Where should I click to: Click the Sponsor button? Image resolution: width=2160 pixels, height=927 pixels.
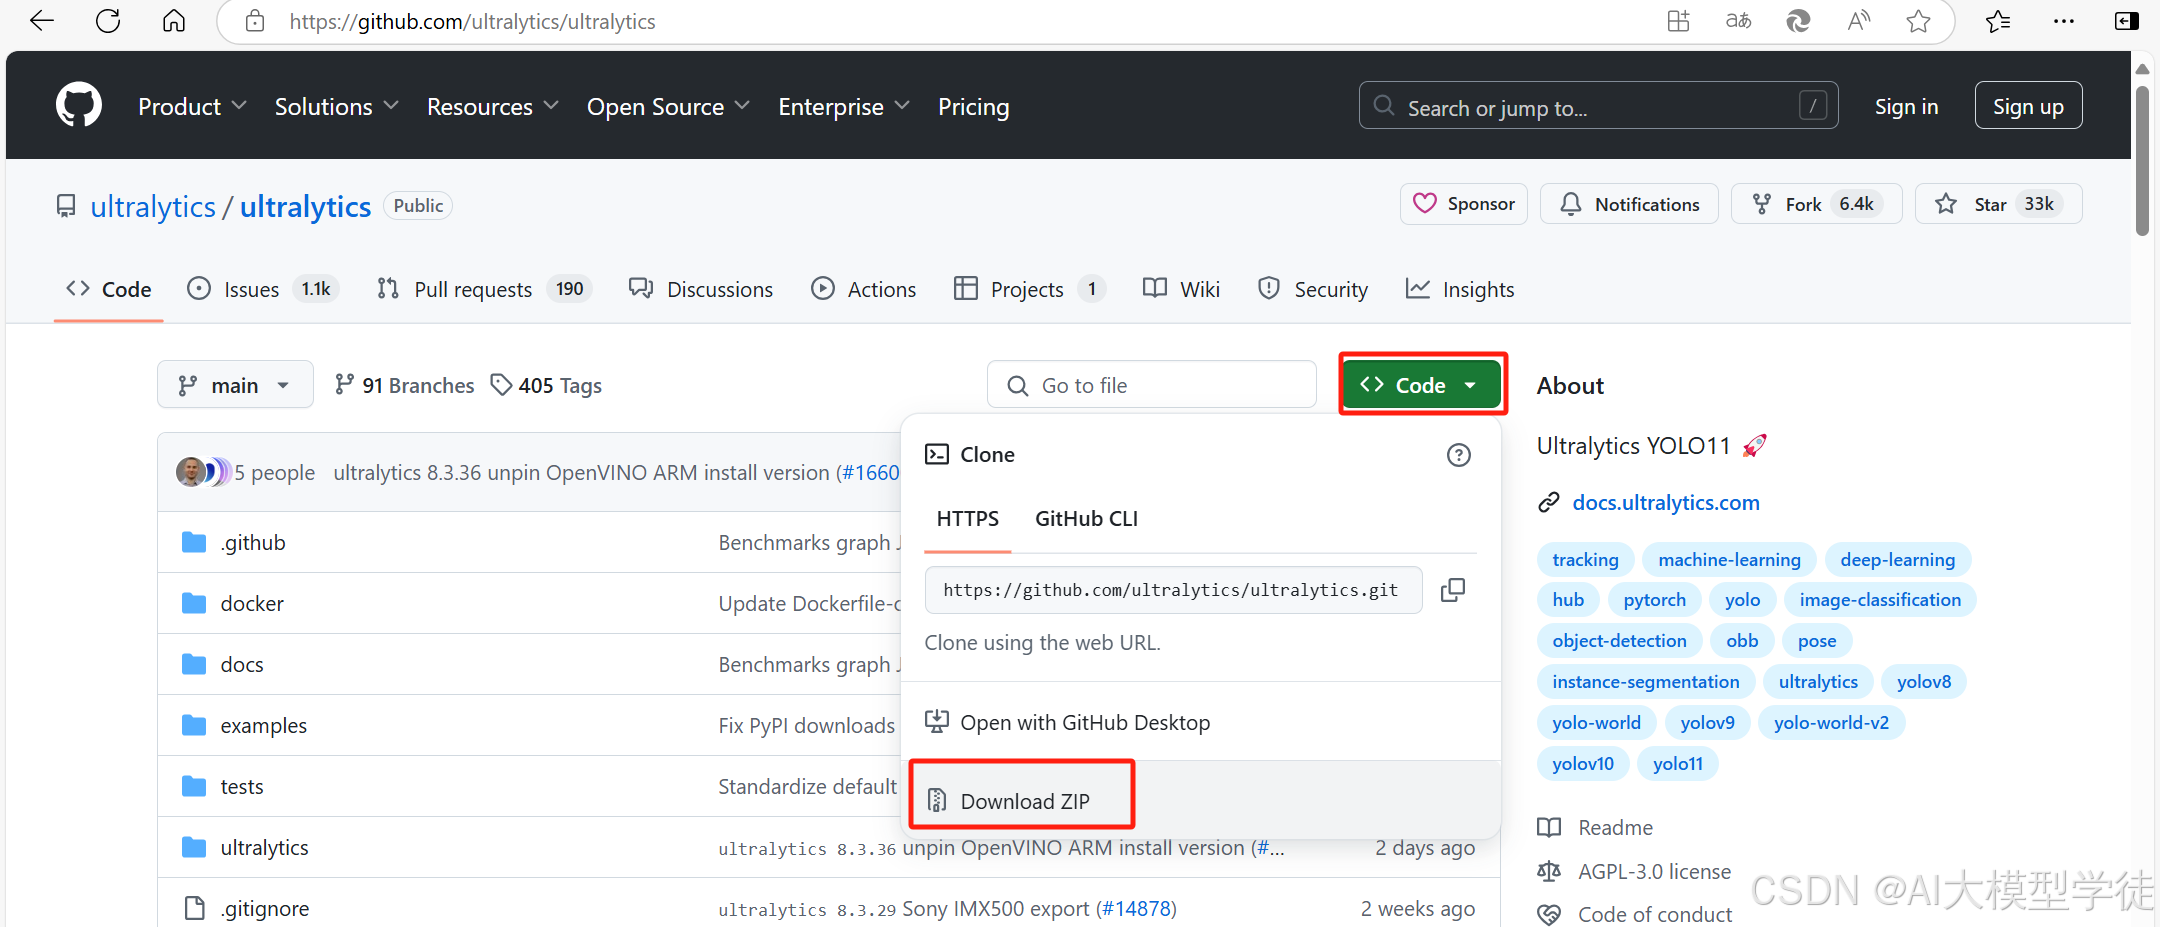pyautogui.click(x=1464, y=204)
